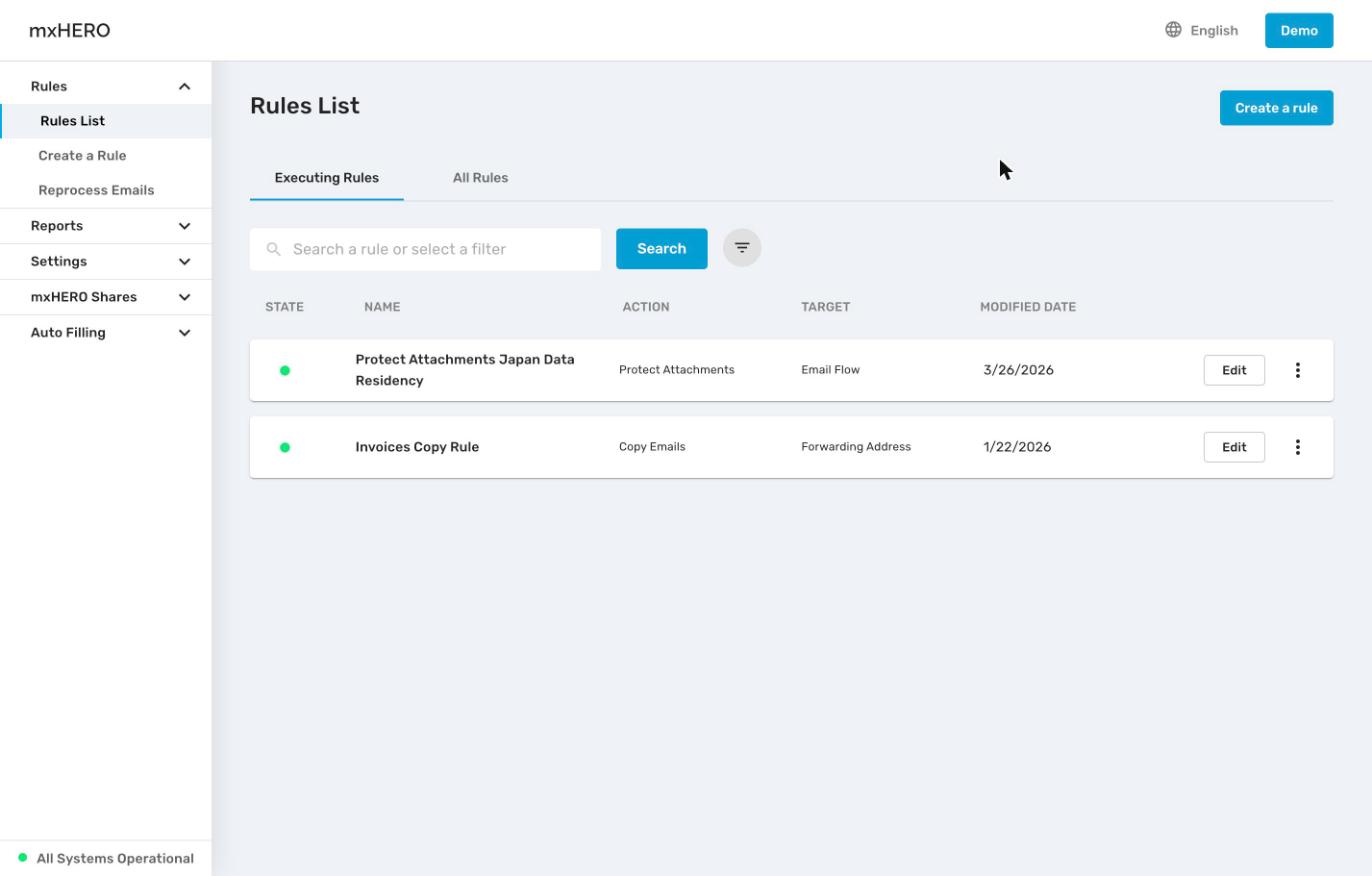
Task: Go to Create a Rule sidebar item
Action: tap(82, 156)
